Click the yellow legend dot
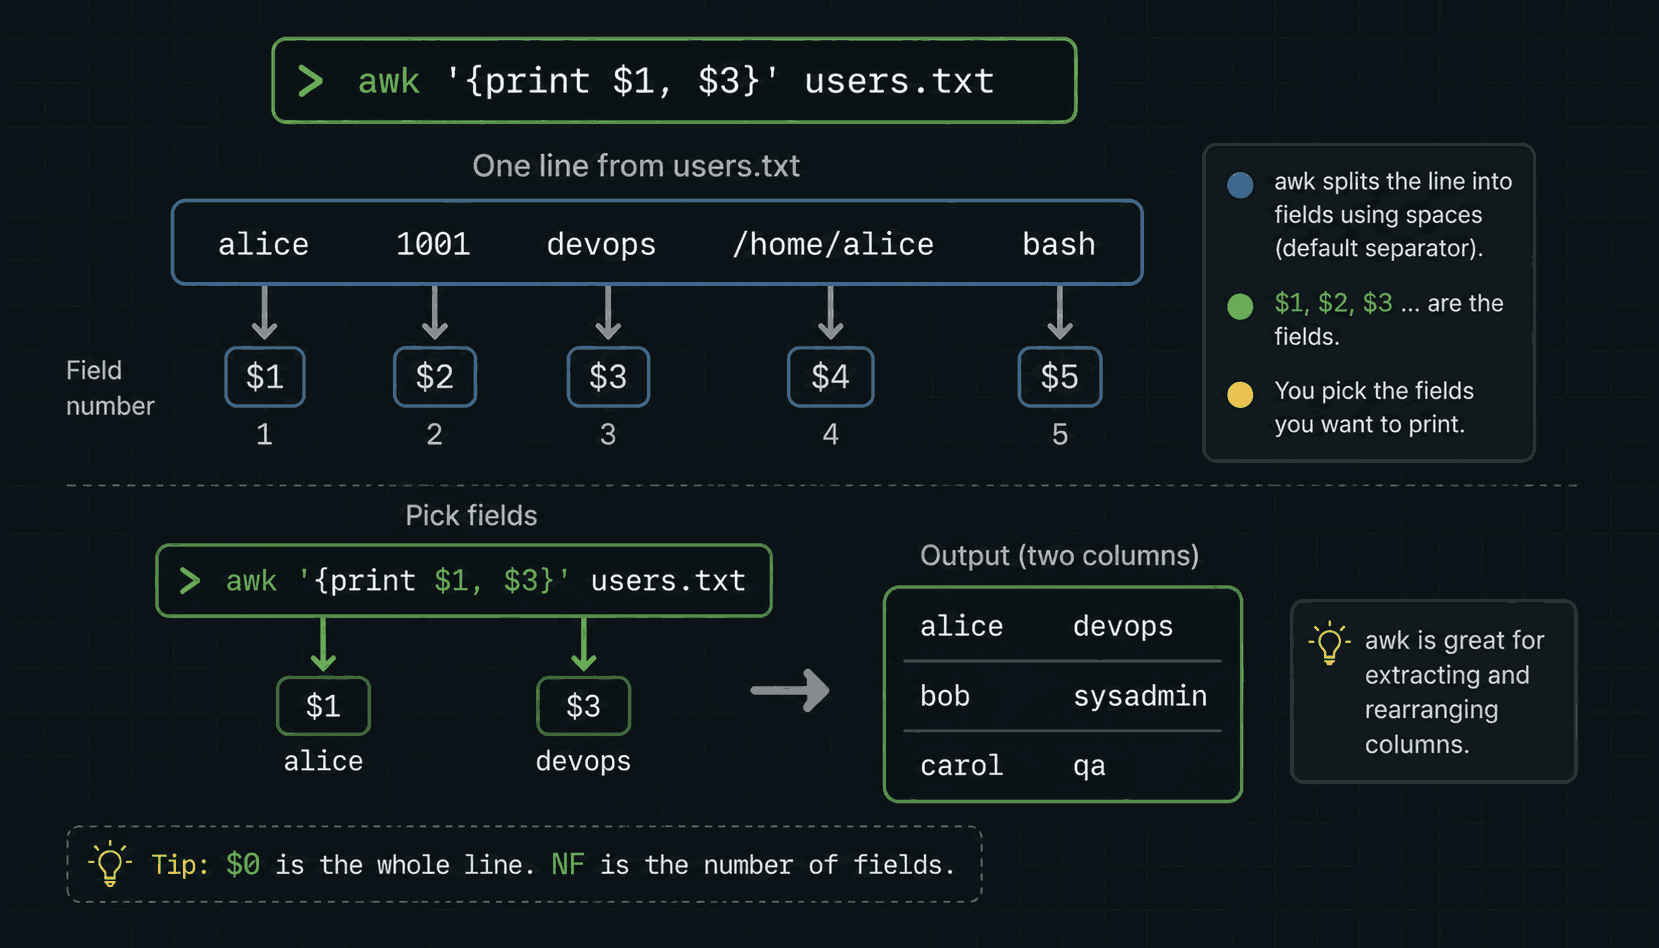 1240,394
